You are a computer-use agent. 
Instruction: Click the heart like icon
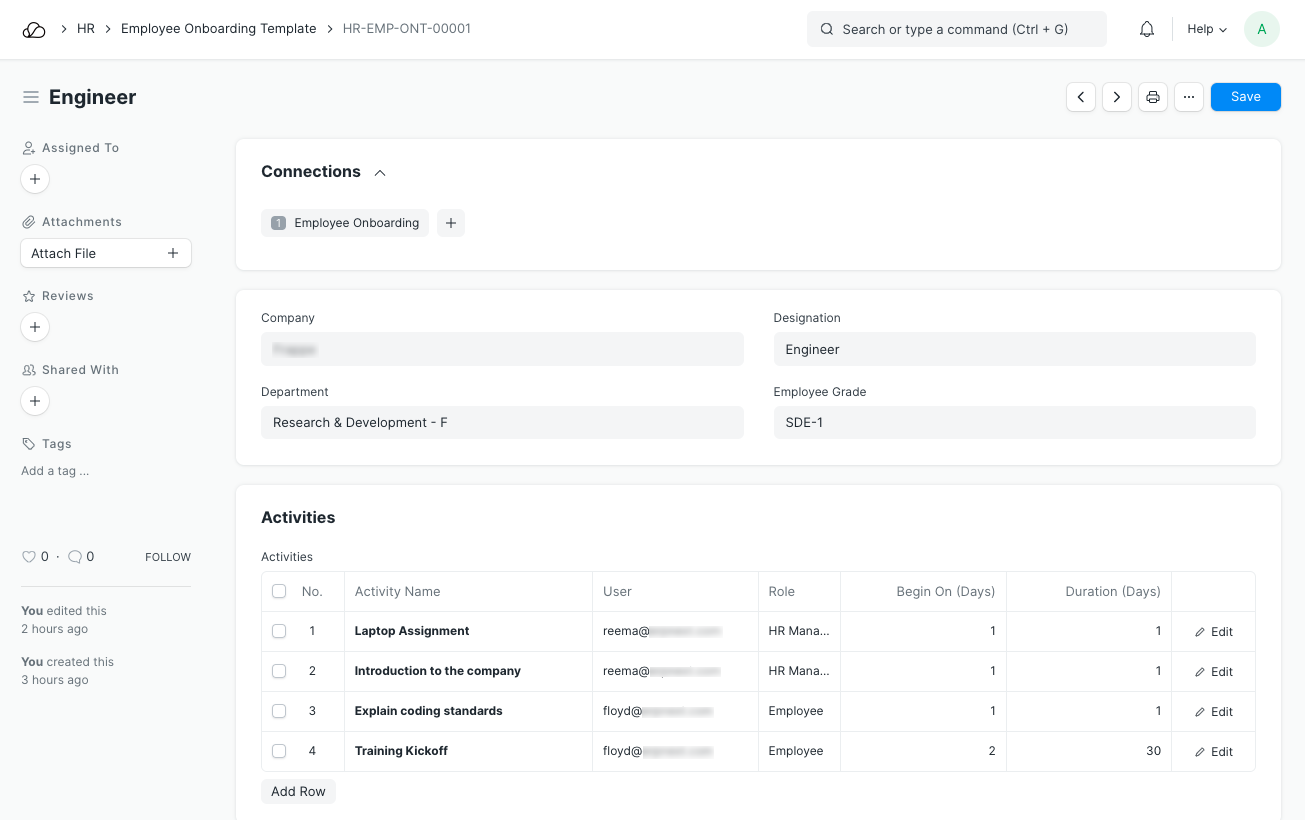29,557
